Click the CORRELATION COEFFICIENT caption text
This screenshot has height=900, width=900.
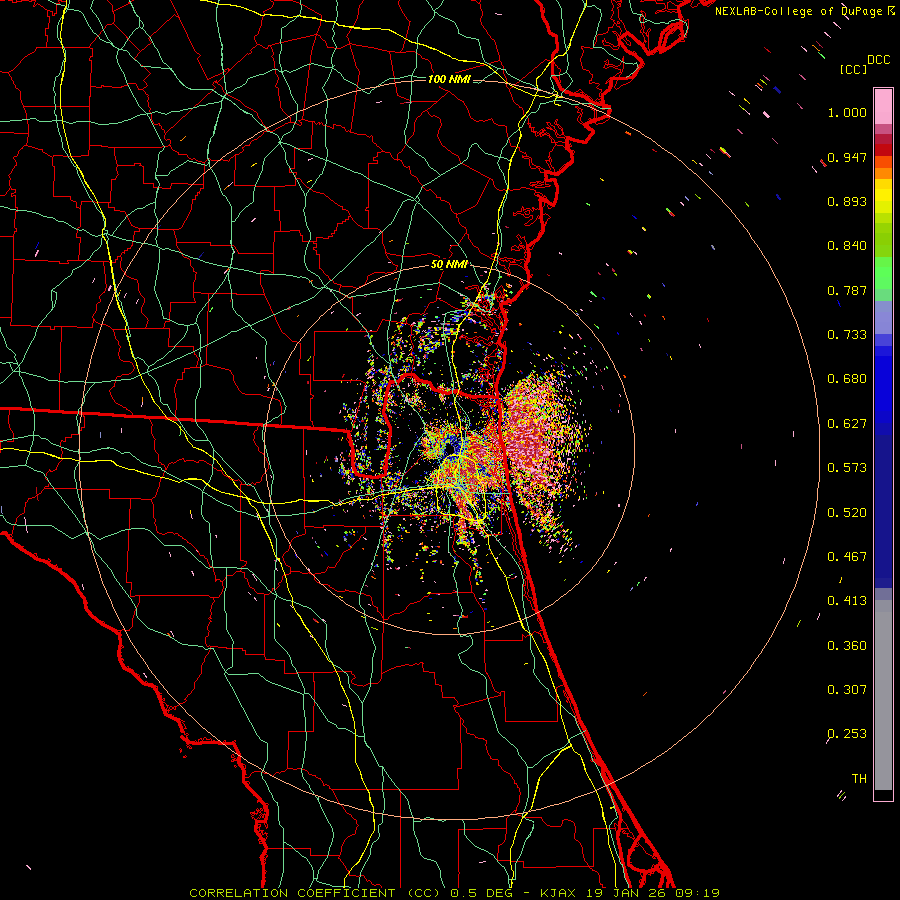[x=292, y=893]
